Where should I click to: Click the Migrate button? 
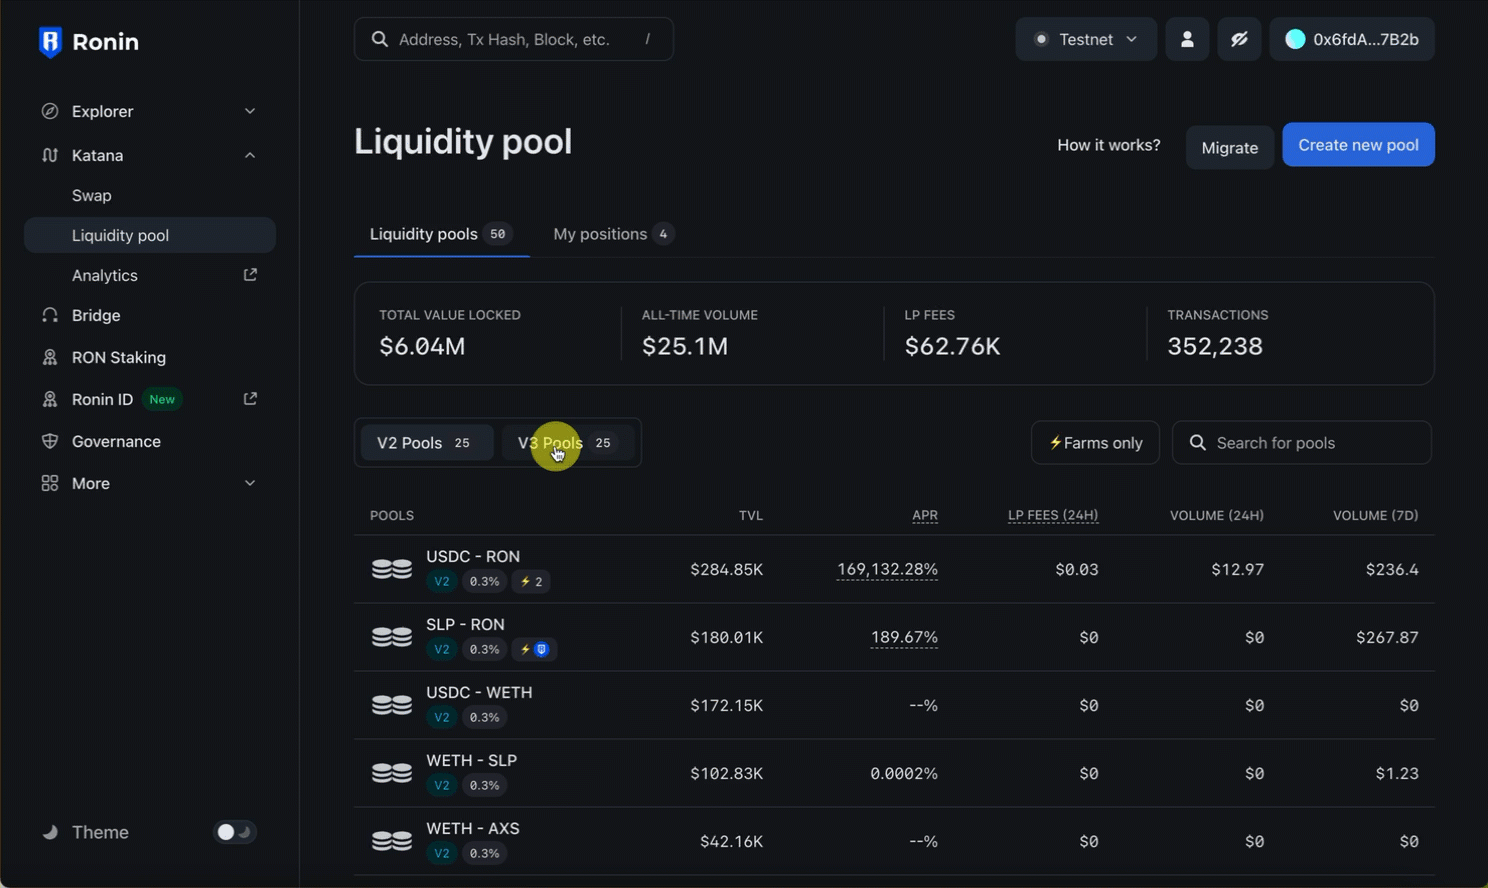tap(1229, 148)
